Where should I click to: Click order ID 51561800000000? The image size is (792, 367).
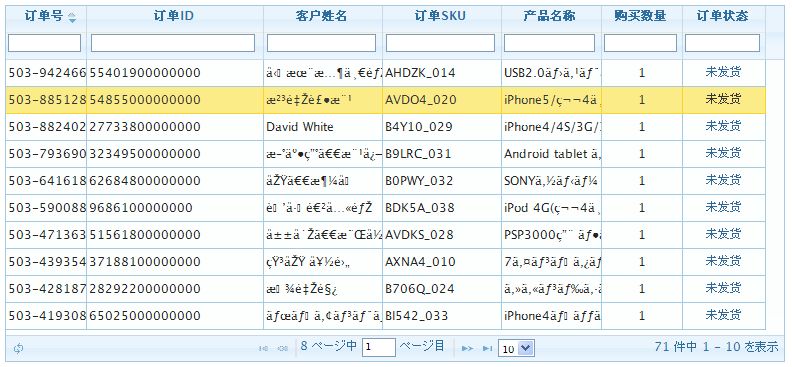pyautogui.click(x=145, y=235)
